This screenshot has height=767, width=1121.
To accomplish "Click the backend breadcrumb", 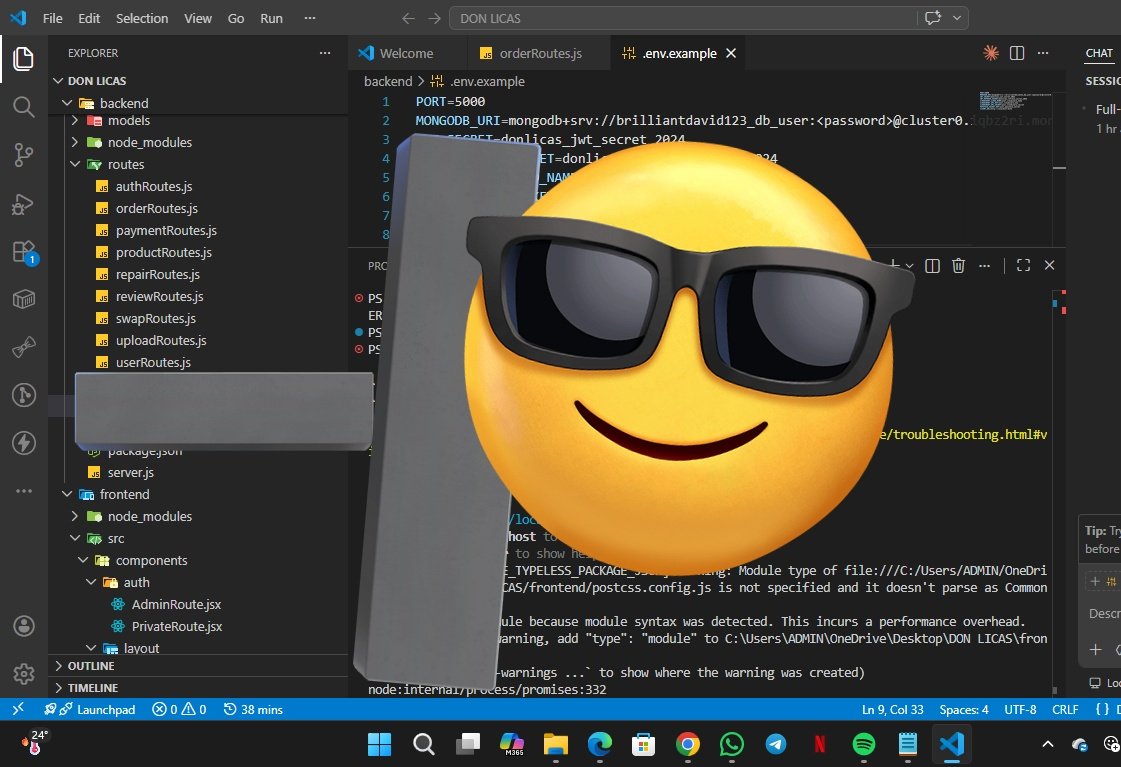I will [x=387, y=81].
